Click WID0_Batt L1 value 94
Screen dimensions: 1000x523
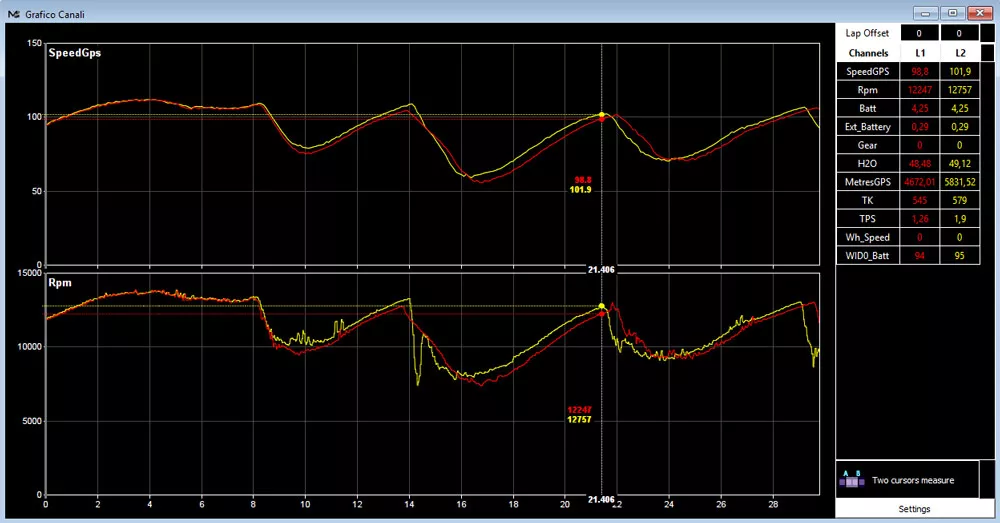[920, 256]
